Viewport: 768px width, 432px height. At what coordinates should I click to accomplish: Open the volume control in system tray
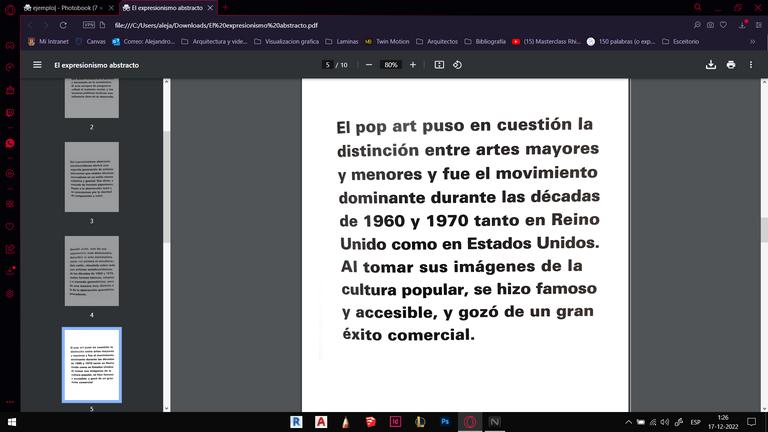point(665,422)
